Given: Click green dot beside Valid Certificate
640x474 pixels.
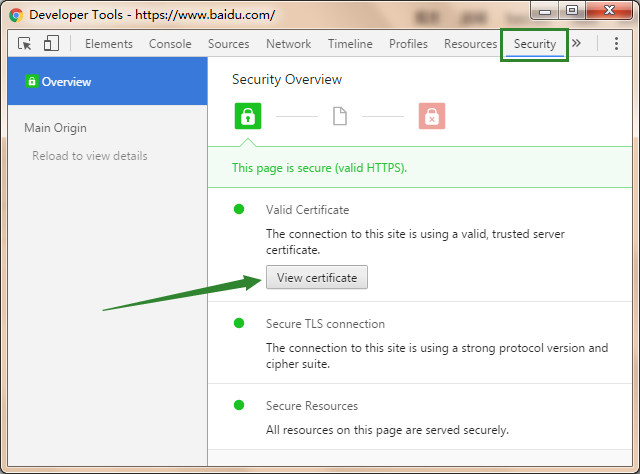Looking at the screenshot, I should coord(239,209).
